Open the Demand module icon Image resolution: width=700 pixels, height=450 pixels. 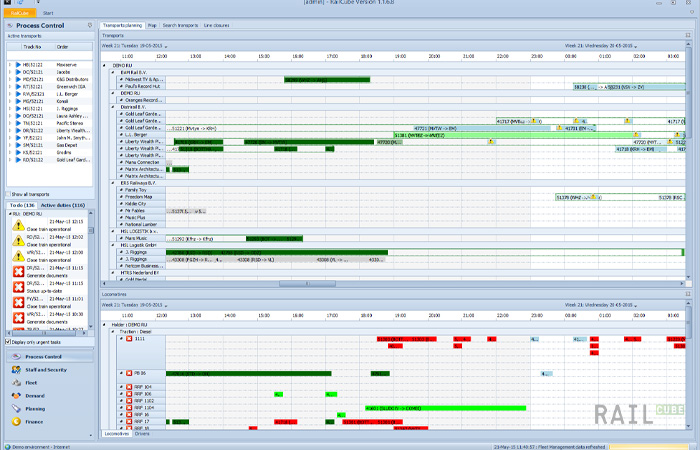[17, 396]
